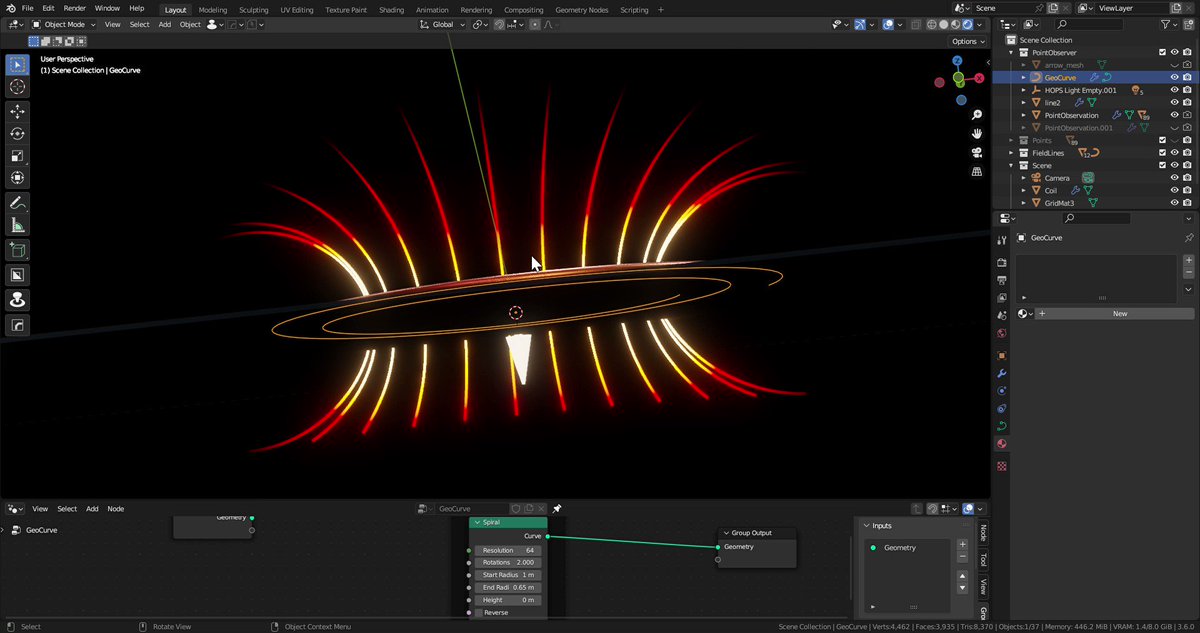Click the New material button
1200x633 pixels.
1119,313
